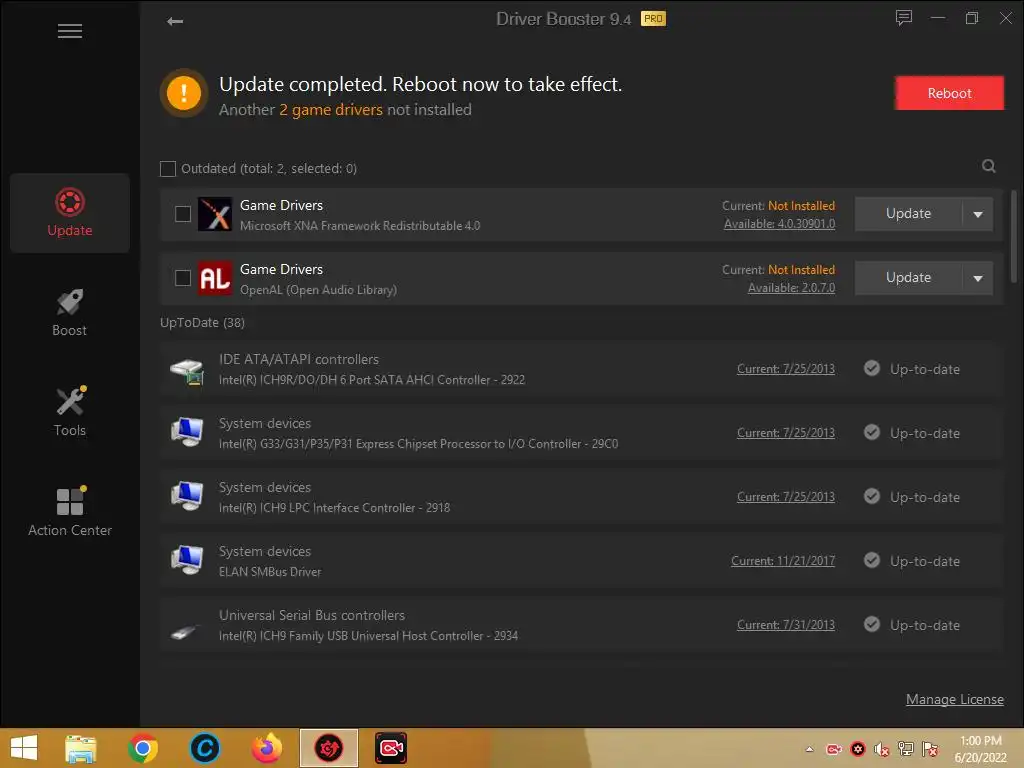Screen dimensions: 1024x768
Task: Click the Up-to-date checkmark for ICH9 USB Host Controller
Action: [871, 624]
